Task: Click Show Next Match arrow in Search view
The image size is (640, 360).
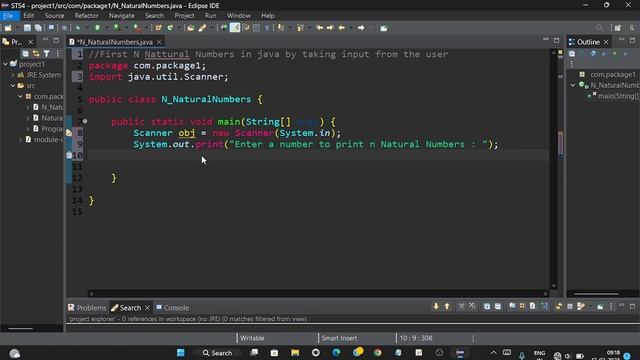Action: (x=436, y=306)
